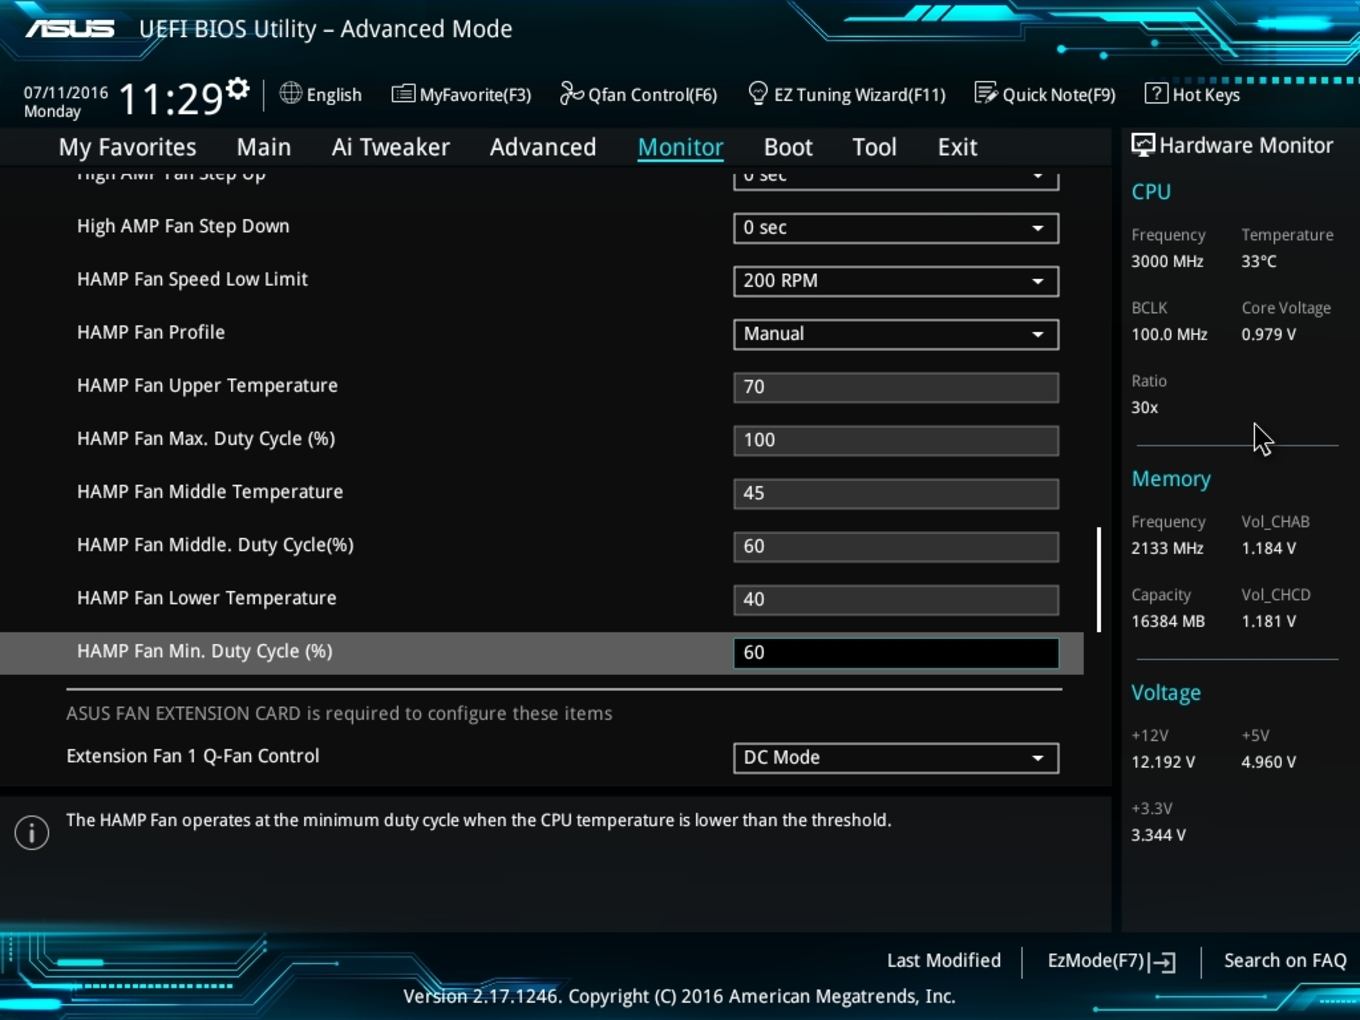Click the ASUS logo
Image resolution: width=1360 pixels, height=1020 pixels.
click(70, 29)
